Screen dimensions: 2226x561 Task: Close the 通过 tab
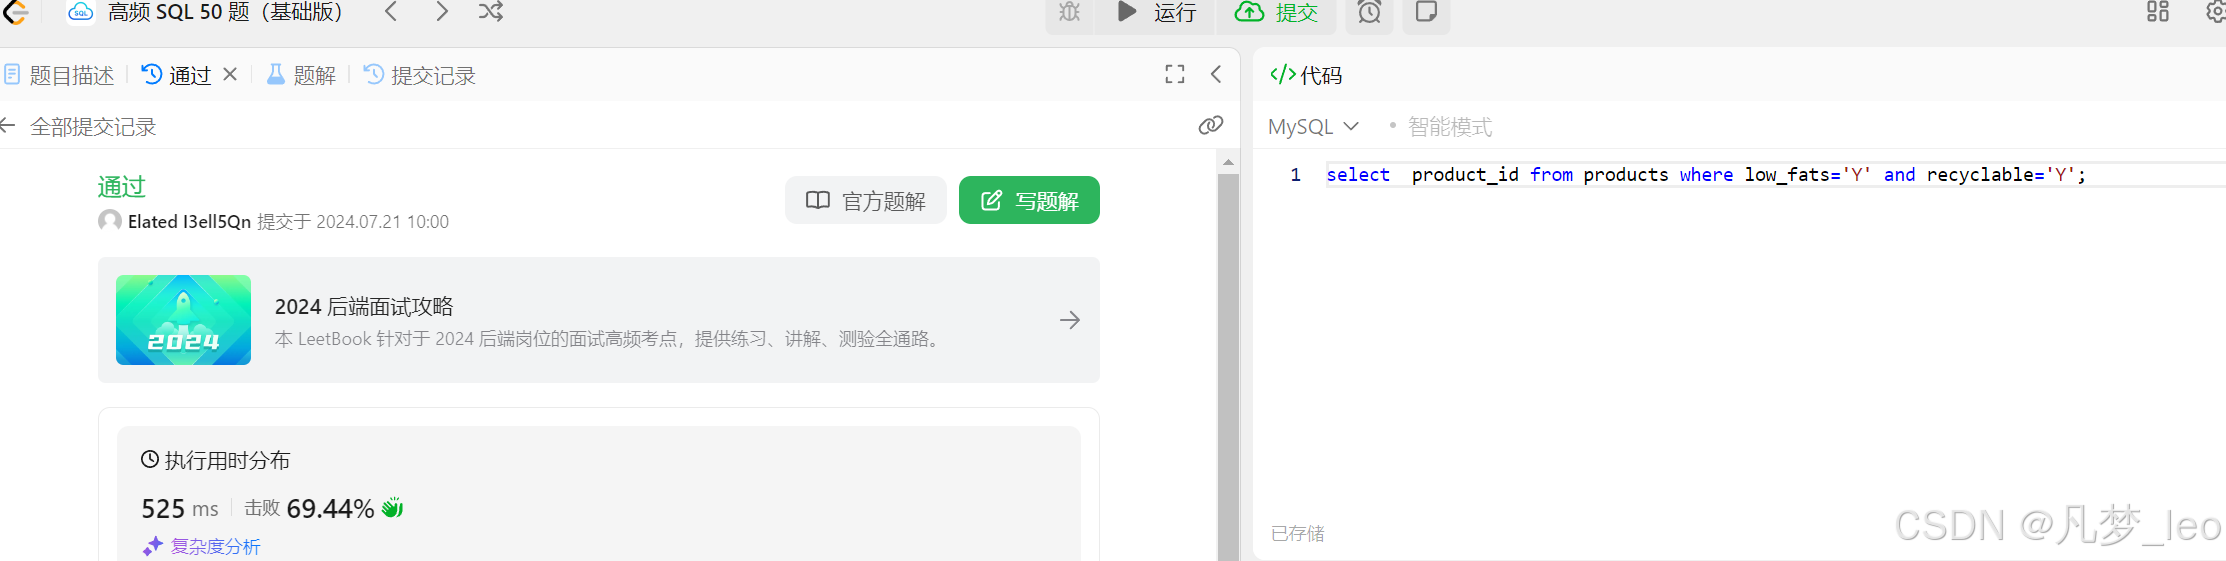click(x=230, y=74)
